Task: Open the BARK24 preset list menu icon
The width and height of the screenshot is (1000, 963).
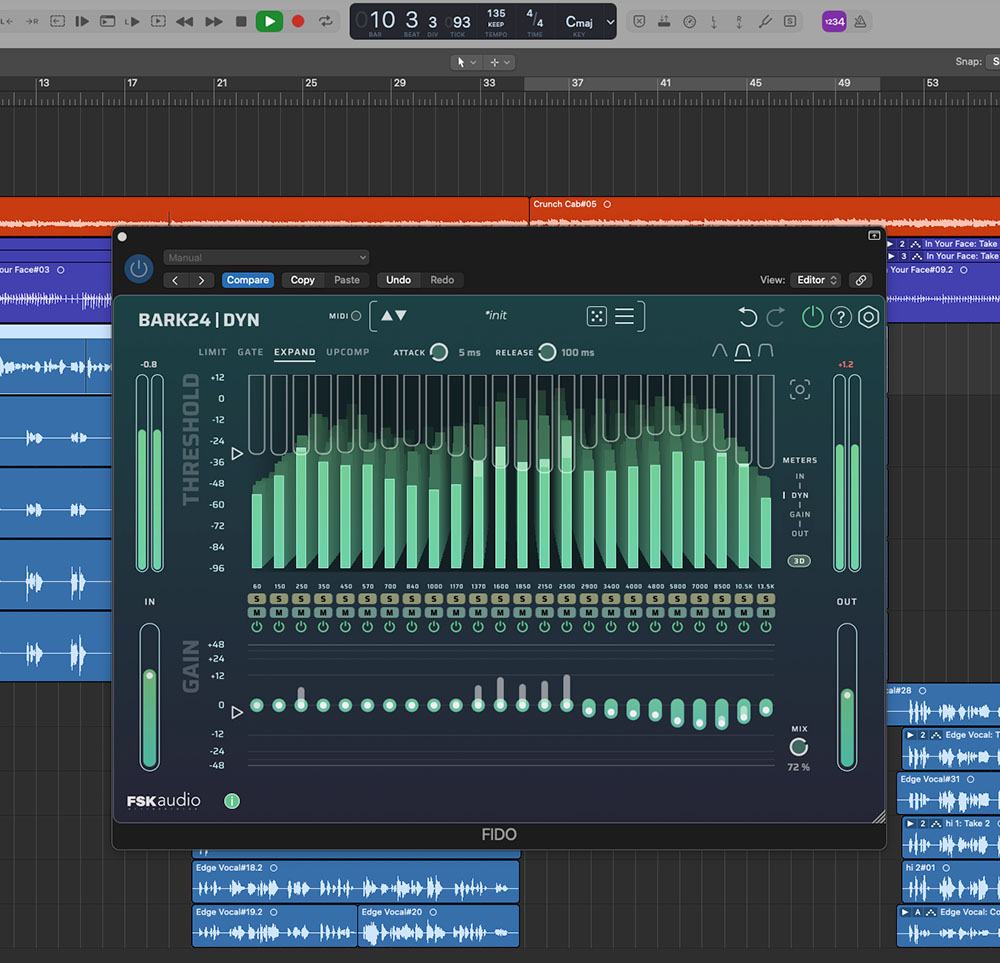Action: [624, 316]
